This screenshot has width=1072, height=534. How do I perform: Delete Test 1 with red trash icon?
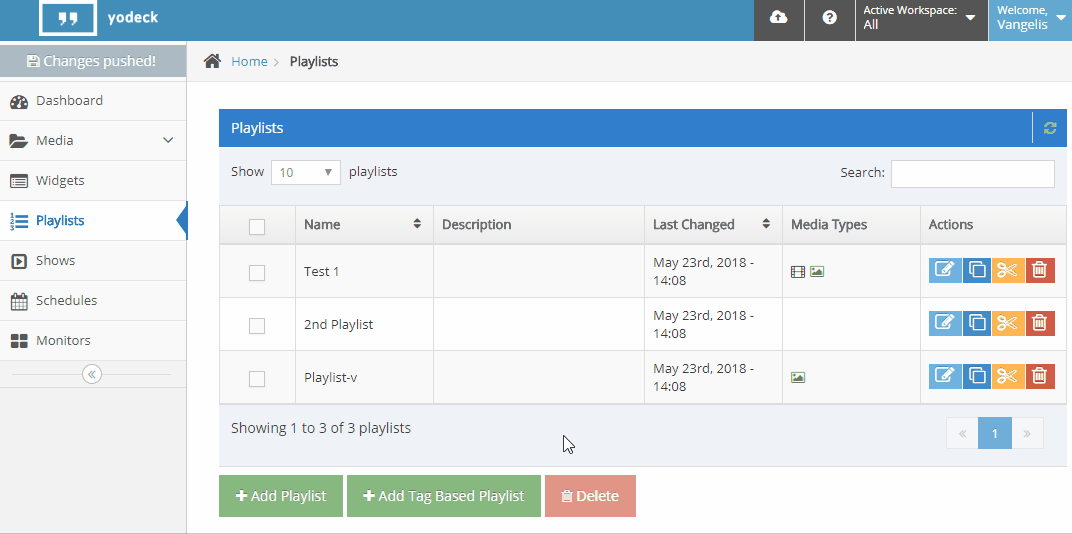[1040, 271]
